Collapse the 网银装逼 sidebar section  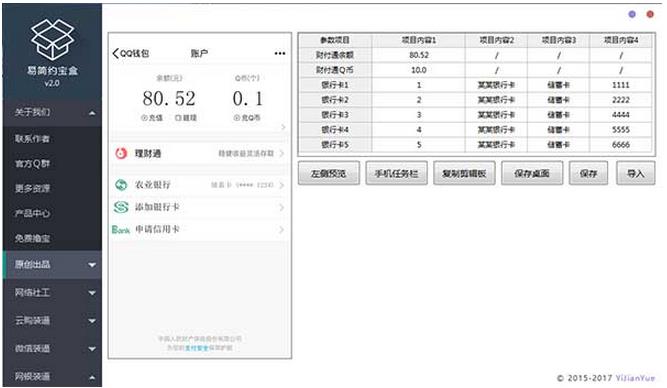52,377
